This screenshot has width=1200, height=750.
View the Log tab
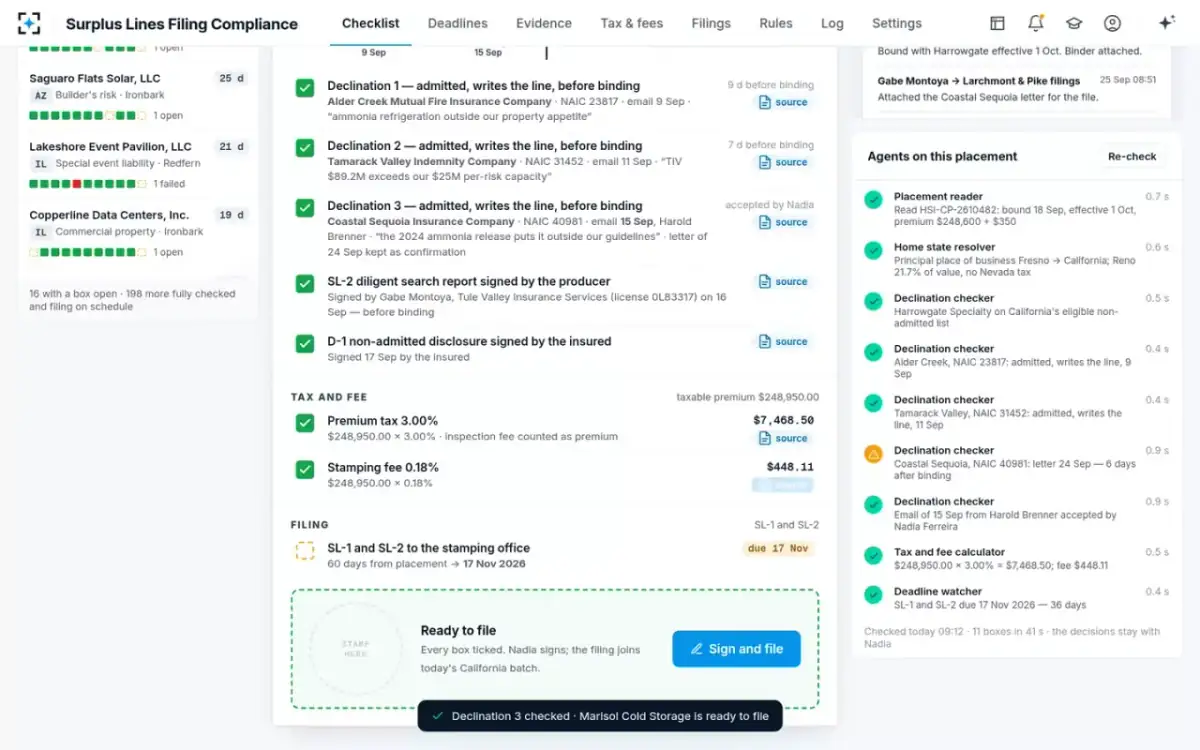pos(832,23)
